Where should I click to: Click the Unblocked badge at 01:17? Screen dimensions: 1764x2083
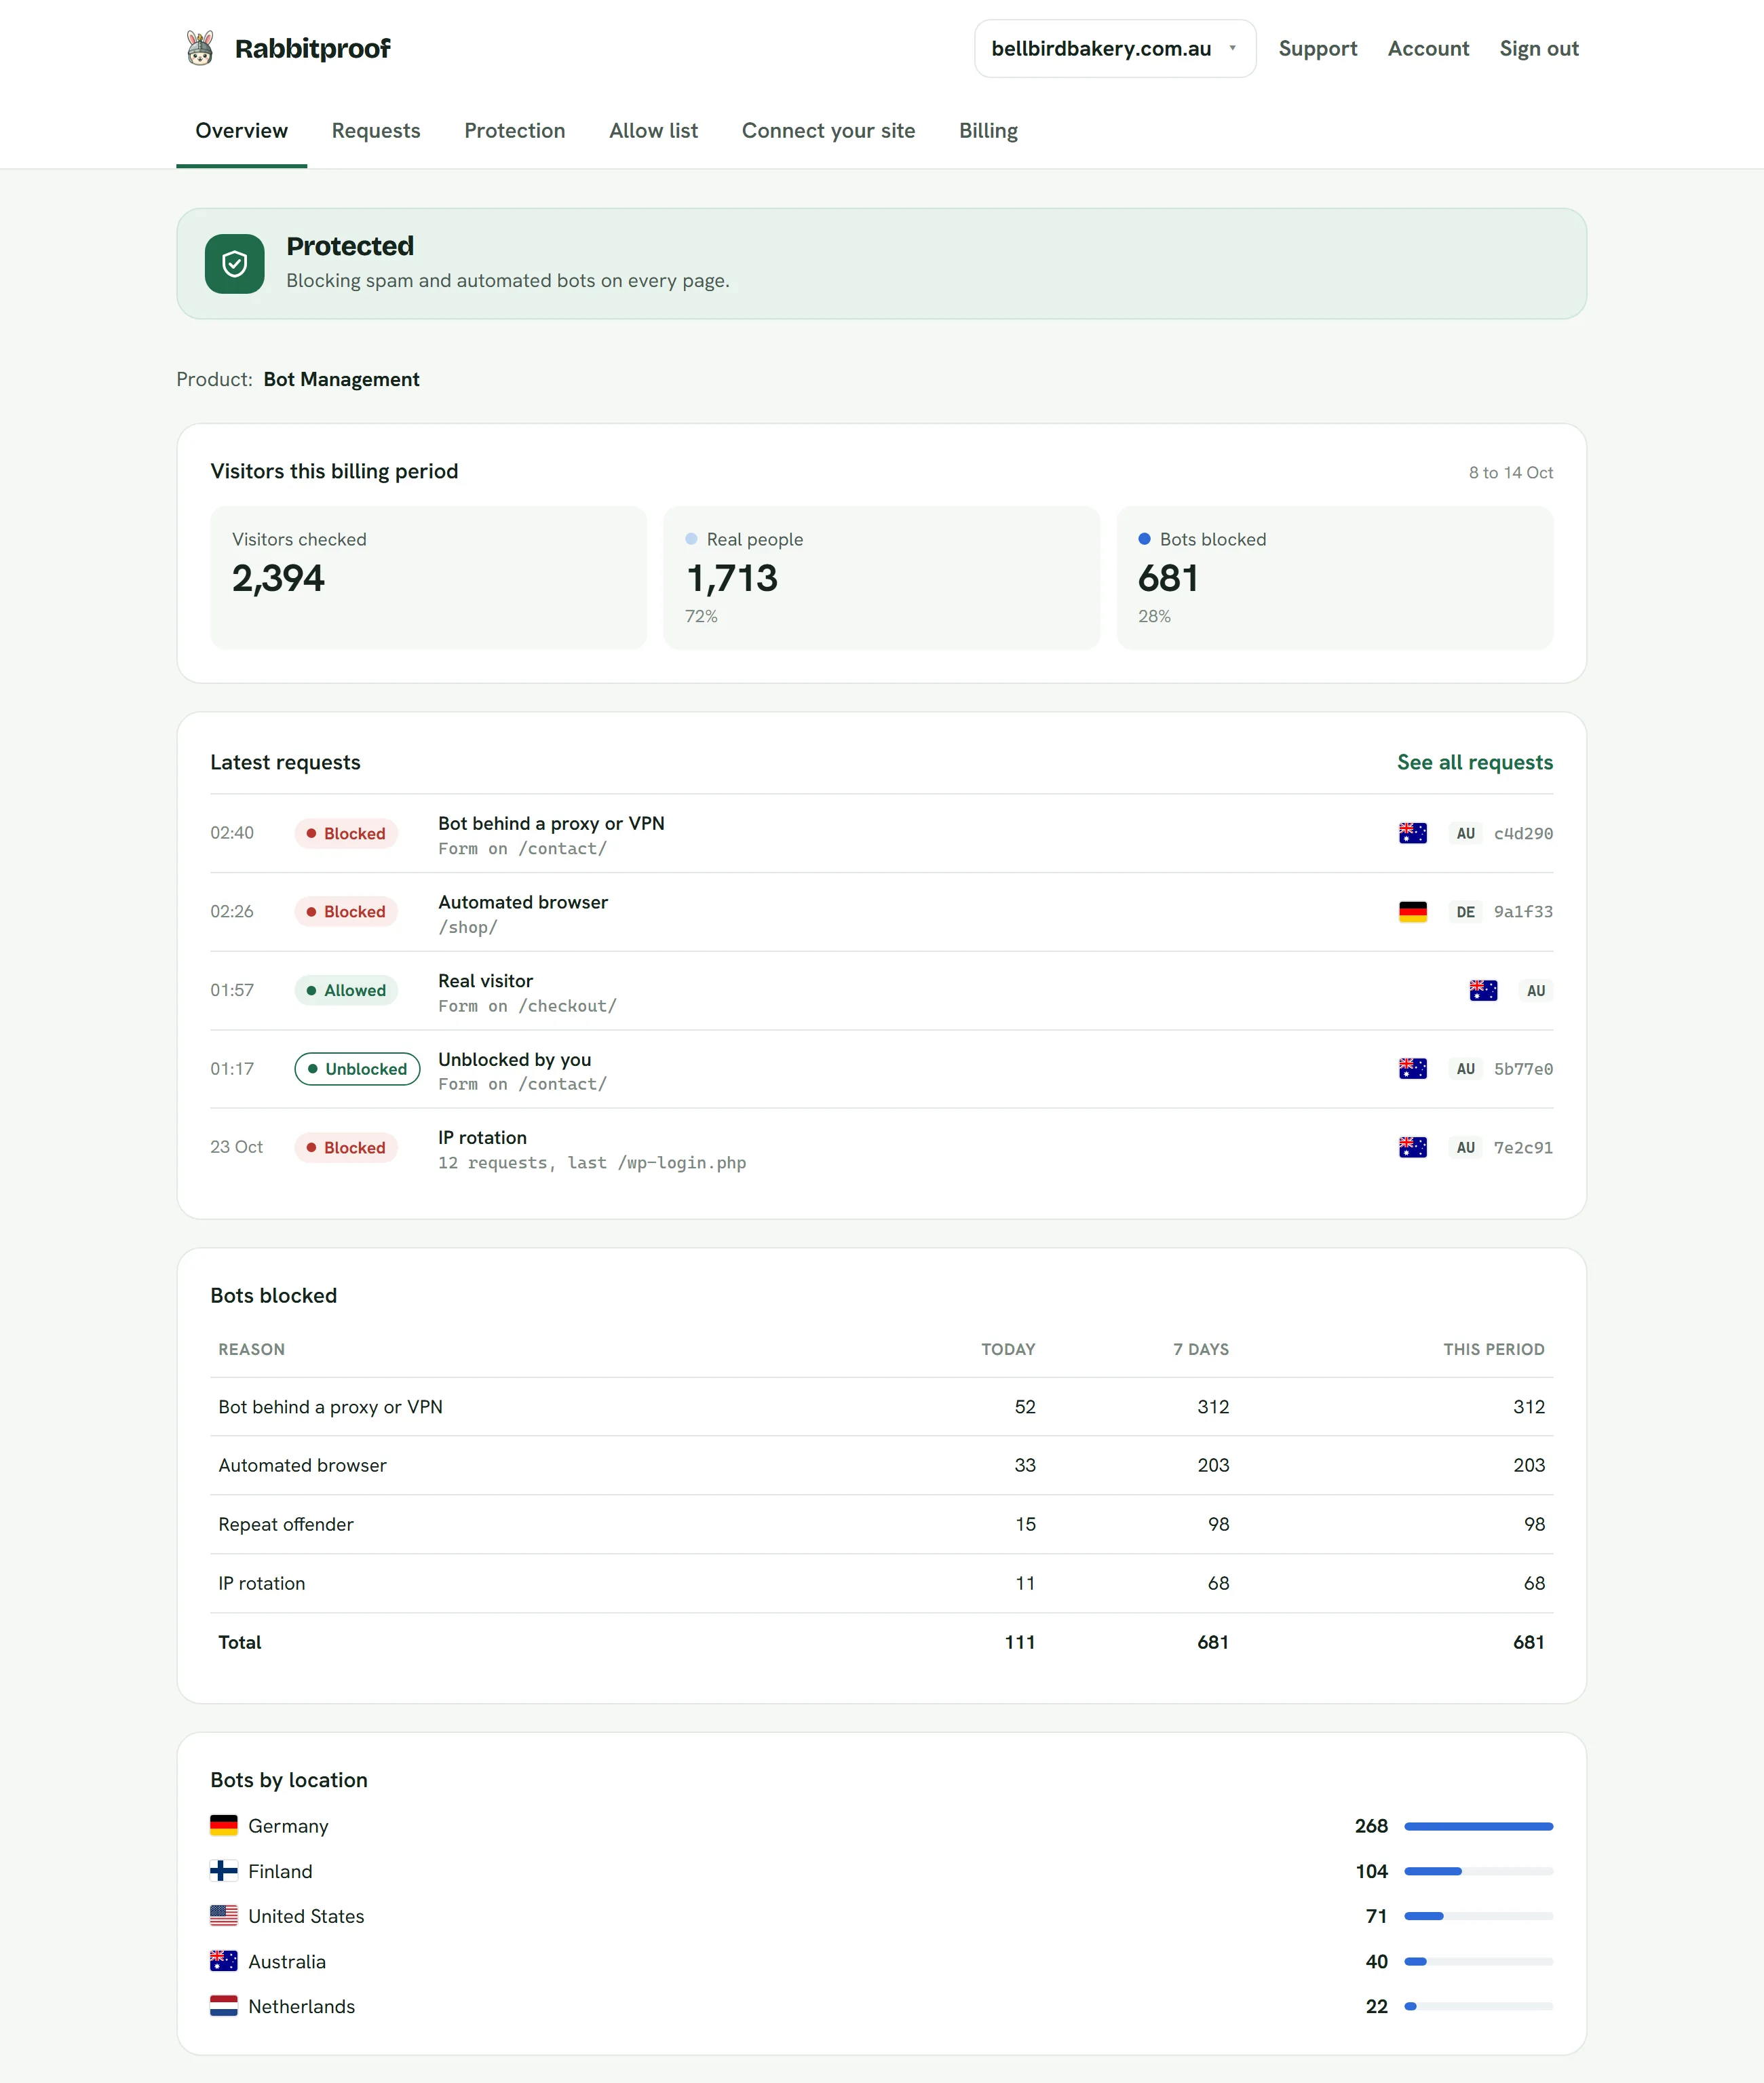[x=357, y=1068]
